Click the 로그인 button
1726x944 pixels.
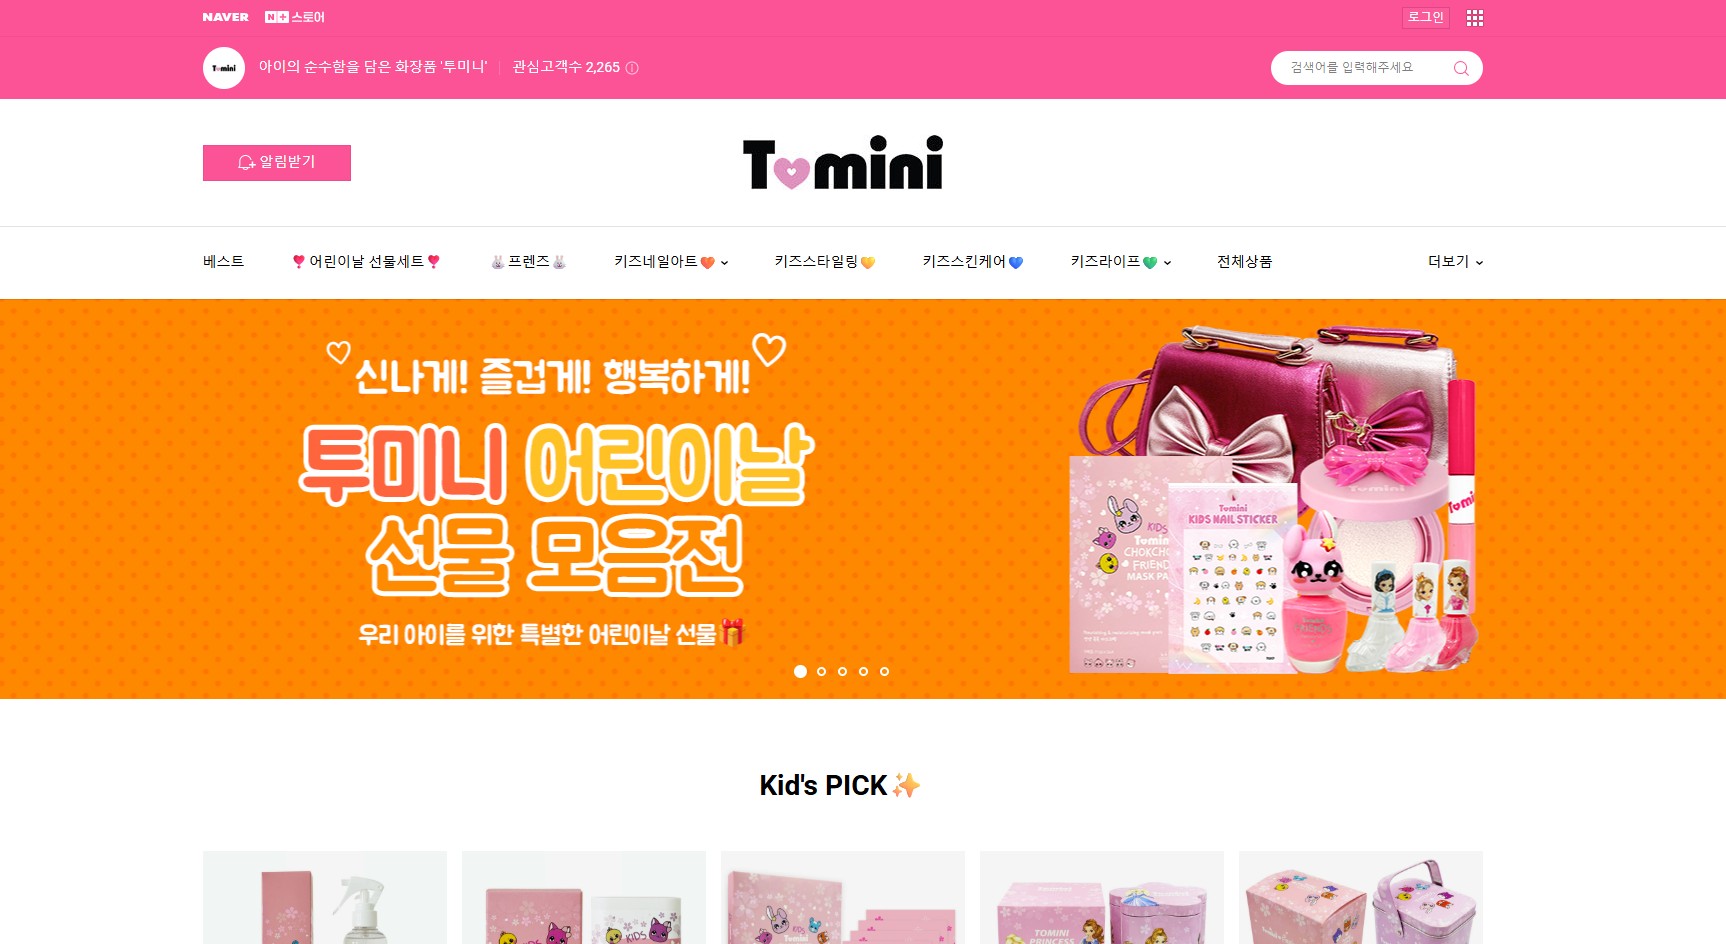click(1425, 17)
